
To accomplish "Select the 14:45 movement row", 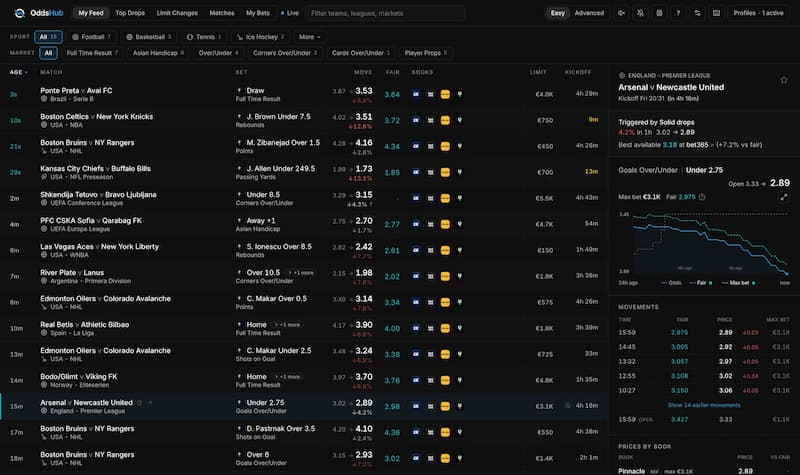I will [x=704, y=347].
